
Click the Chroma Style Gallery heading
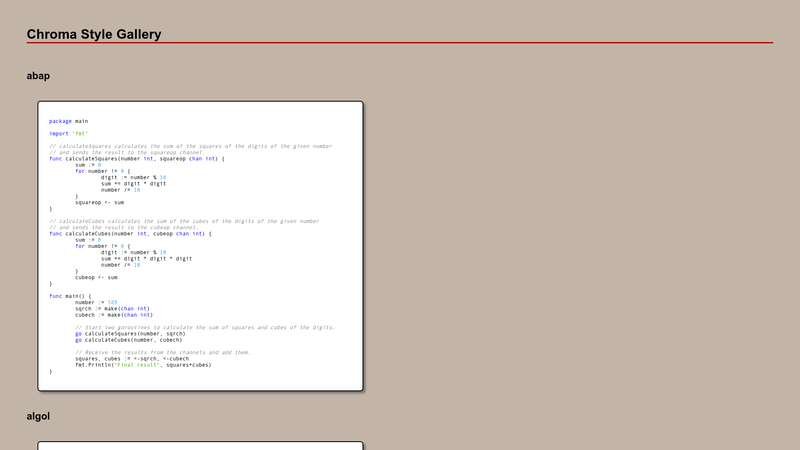(x=94, y=34)
